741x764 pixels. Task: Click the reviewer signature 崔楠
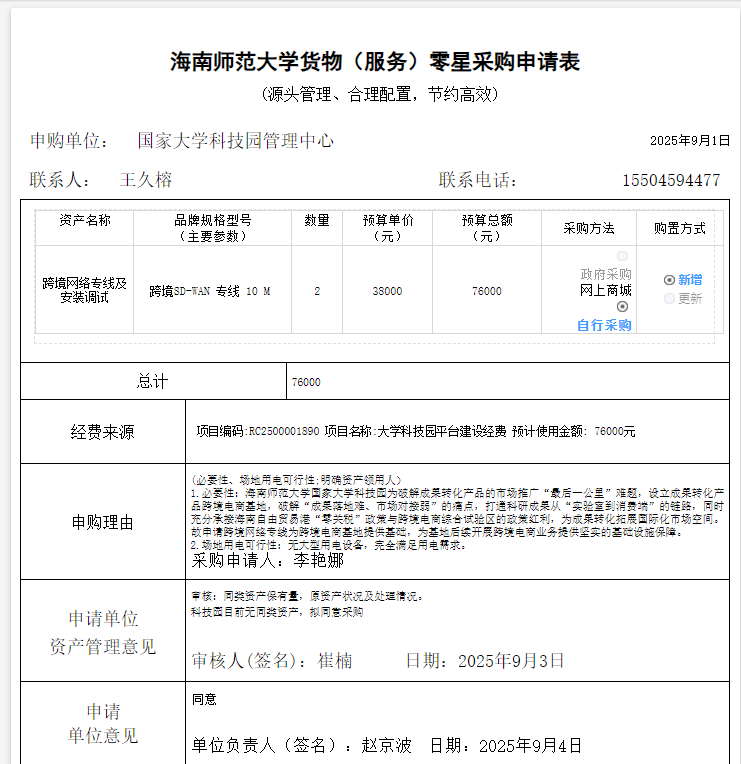coord(335,661)
